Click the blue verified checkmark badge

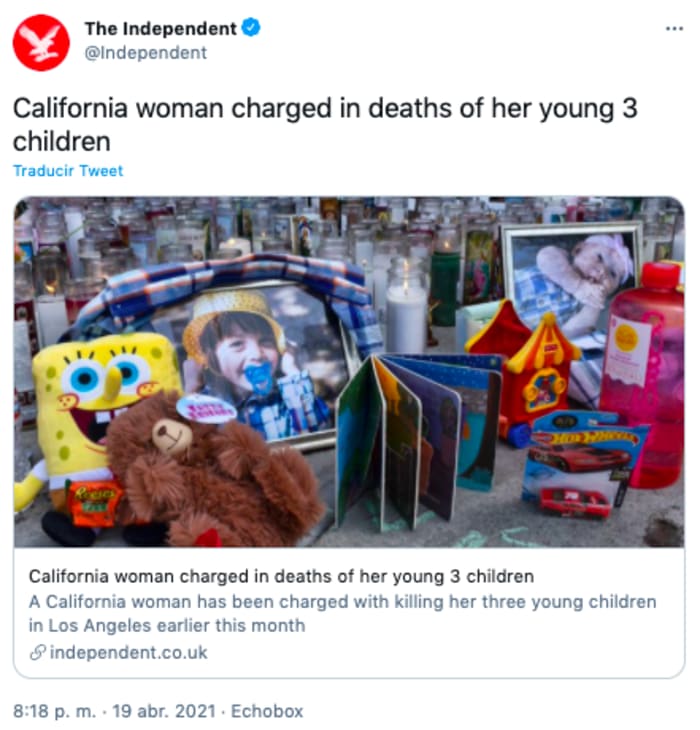click(251, 28)
